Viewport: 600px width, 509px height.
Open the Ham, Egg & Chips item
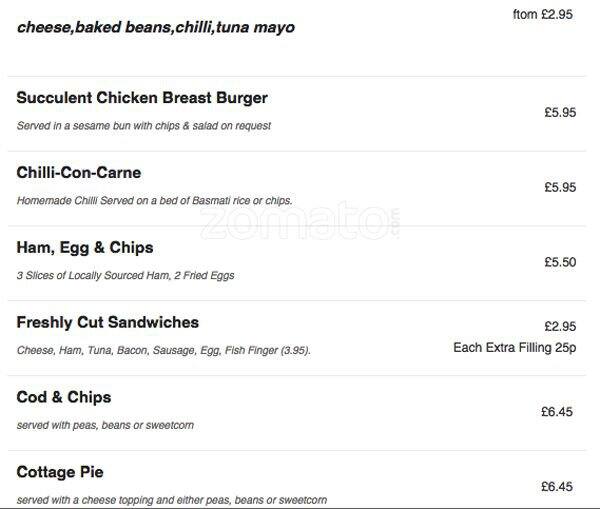[85, 247]
